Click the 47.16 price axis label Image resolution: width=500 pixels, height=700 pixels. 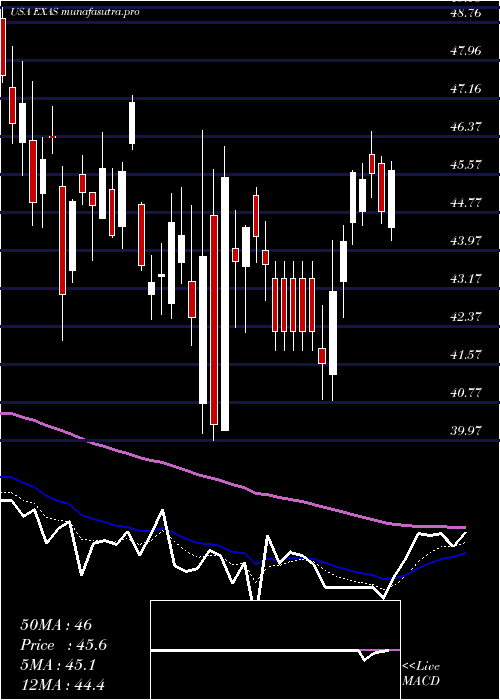pos(467,89)
